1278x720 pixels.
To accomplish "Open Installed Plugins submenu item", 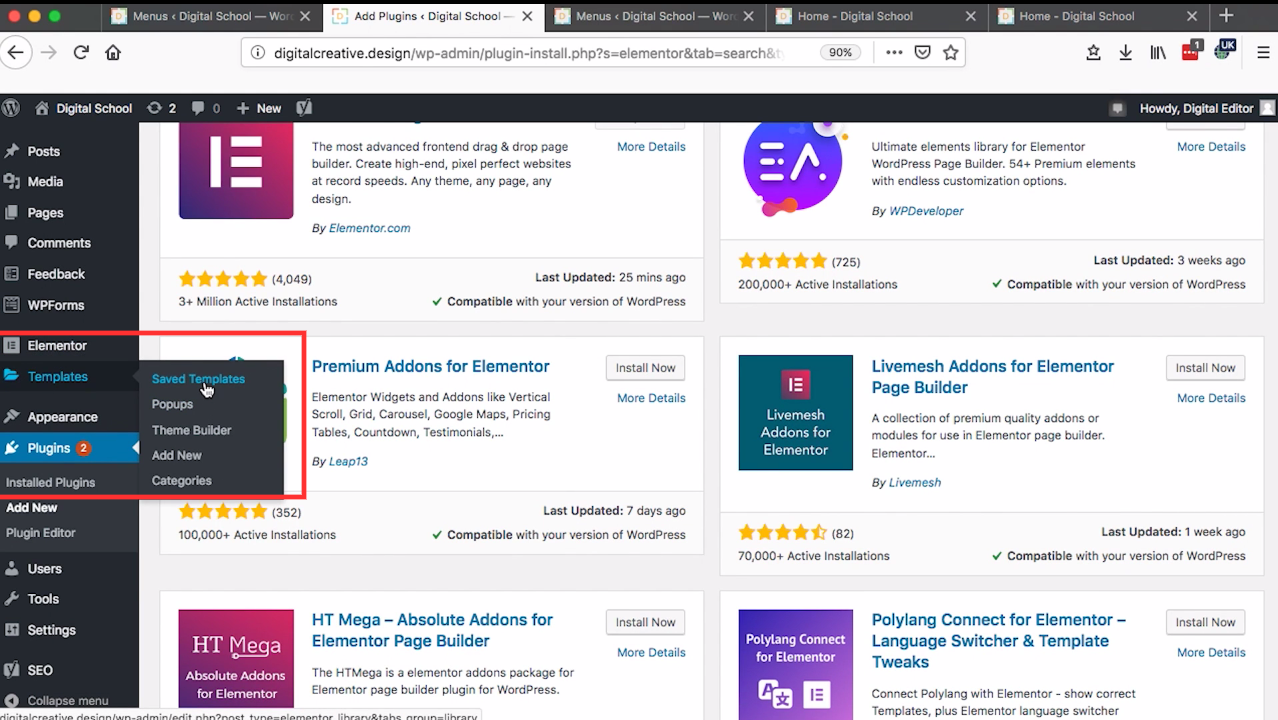I will [x=50, y=482].
